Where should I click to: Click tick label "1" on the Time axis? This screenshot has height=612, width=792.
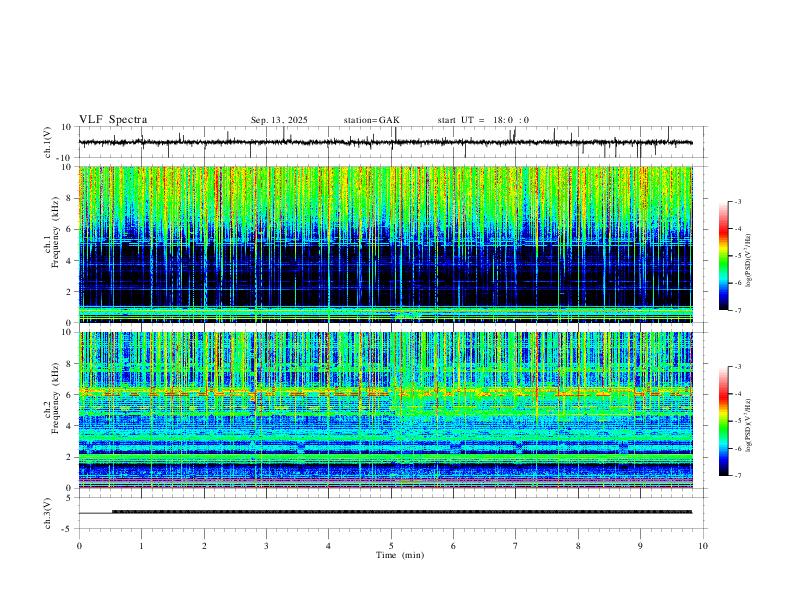tap(141, 546)
